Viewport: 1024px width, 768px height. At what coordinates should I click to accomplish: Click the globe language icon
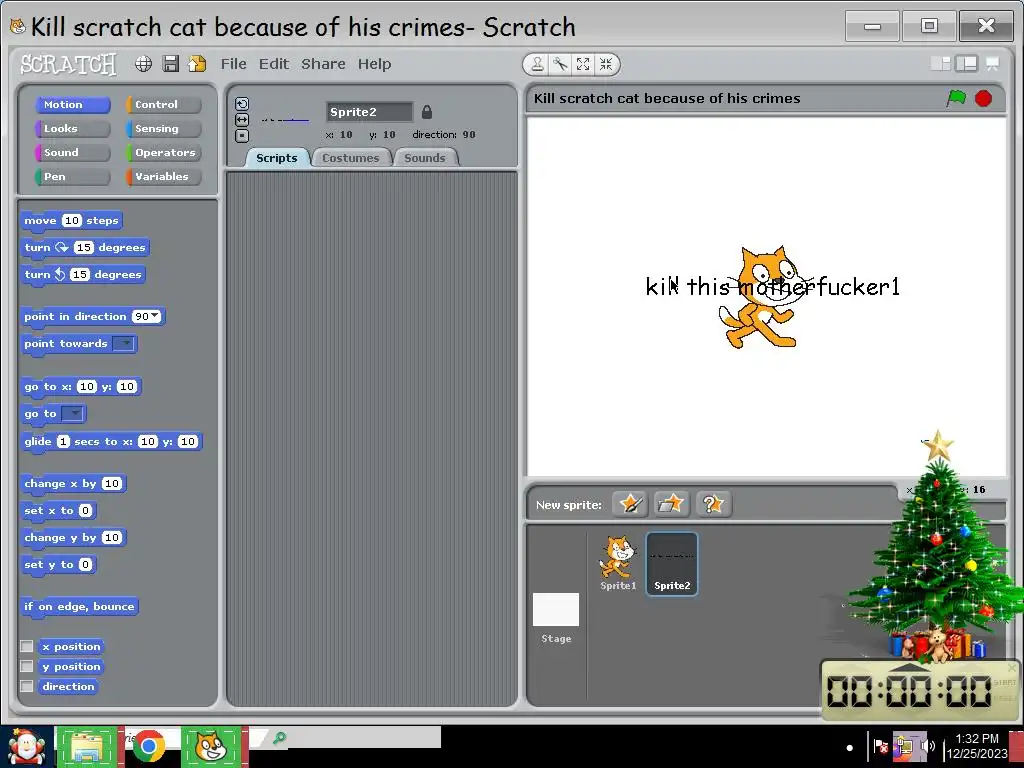[x=144, y=63]
